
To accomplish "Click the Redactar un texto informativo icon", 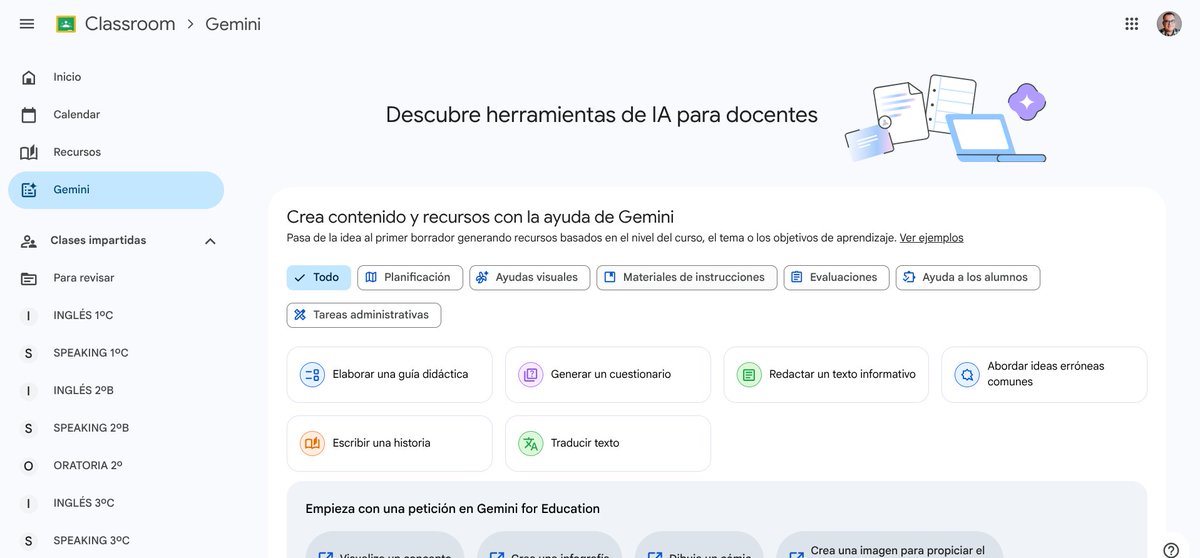I will (x=749, y=375).
